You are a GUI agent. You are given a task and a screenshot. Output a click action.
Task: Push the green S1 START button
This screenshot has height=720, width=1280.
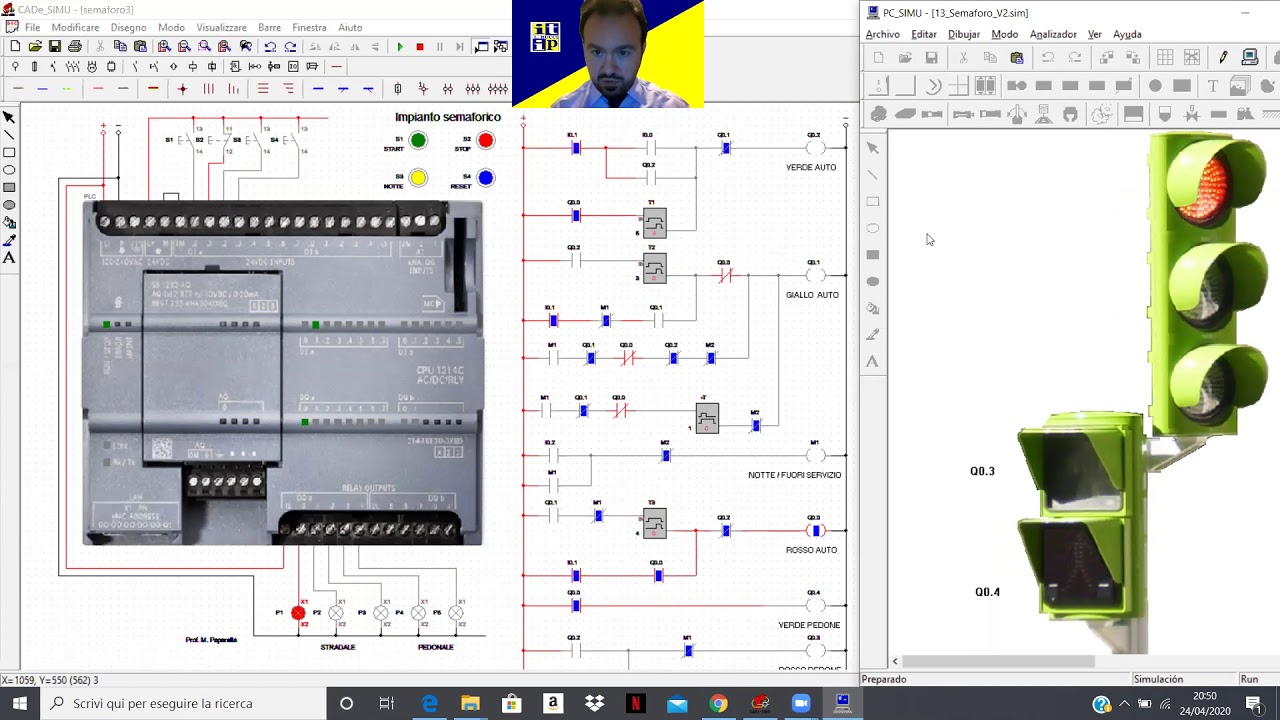[x=418, y=141]
